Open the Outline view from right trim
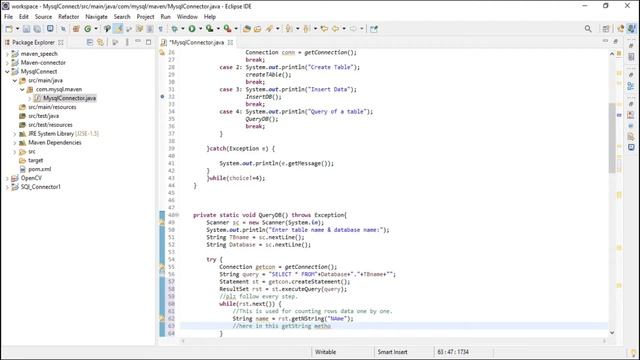Screen dimensions: 640x360 tap(631, 86)
